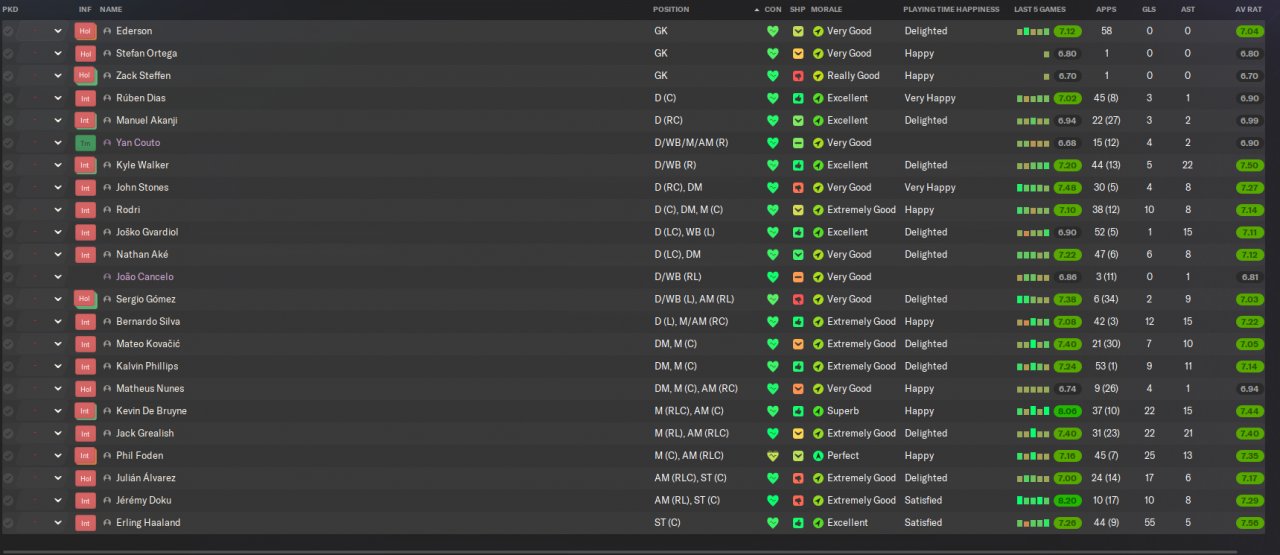Click the person icon beside Julián Álvarez's name
Viewport: 1280px width, 555px height.
[107, 478]
